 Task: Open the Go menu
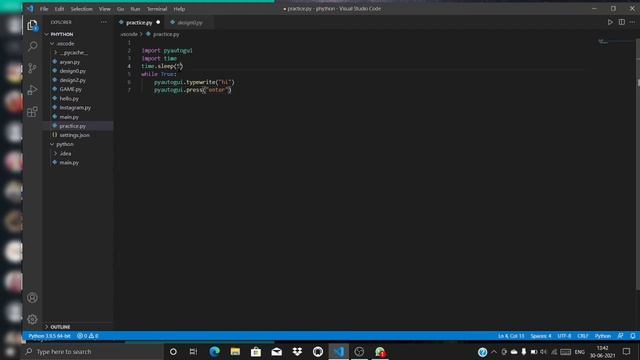pyautogui.click(x=120, y=9)
